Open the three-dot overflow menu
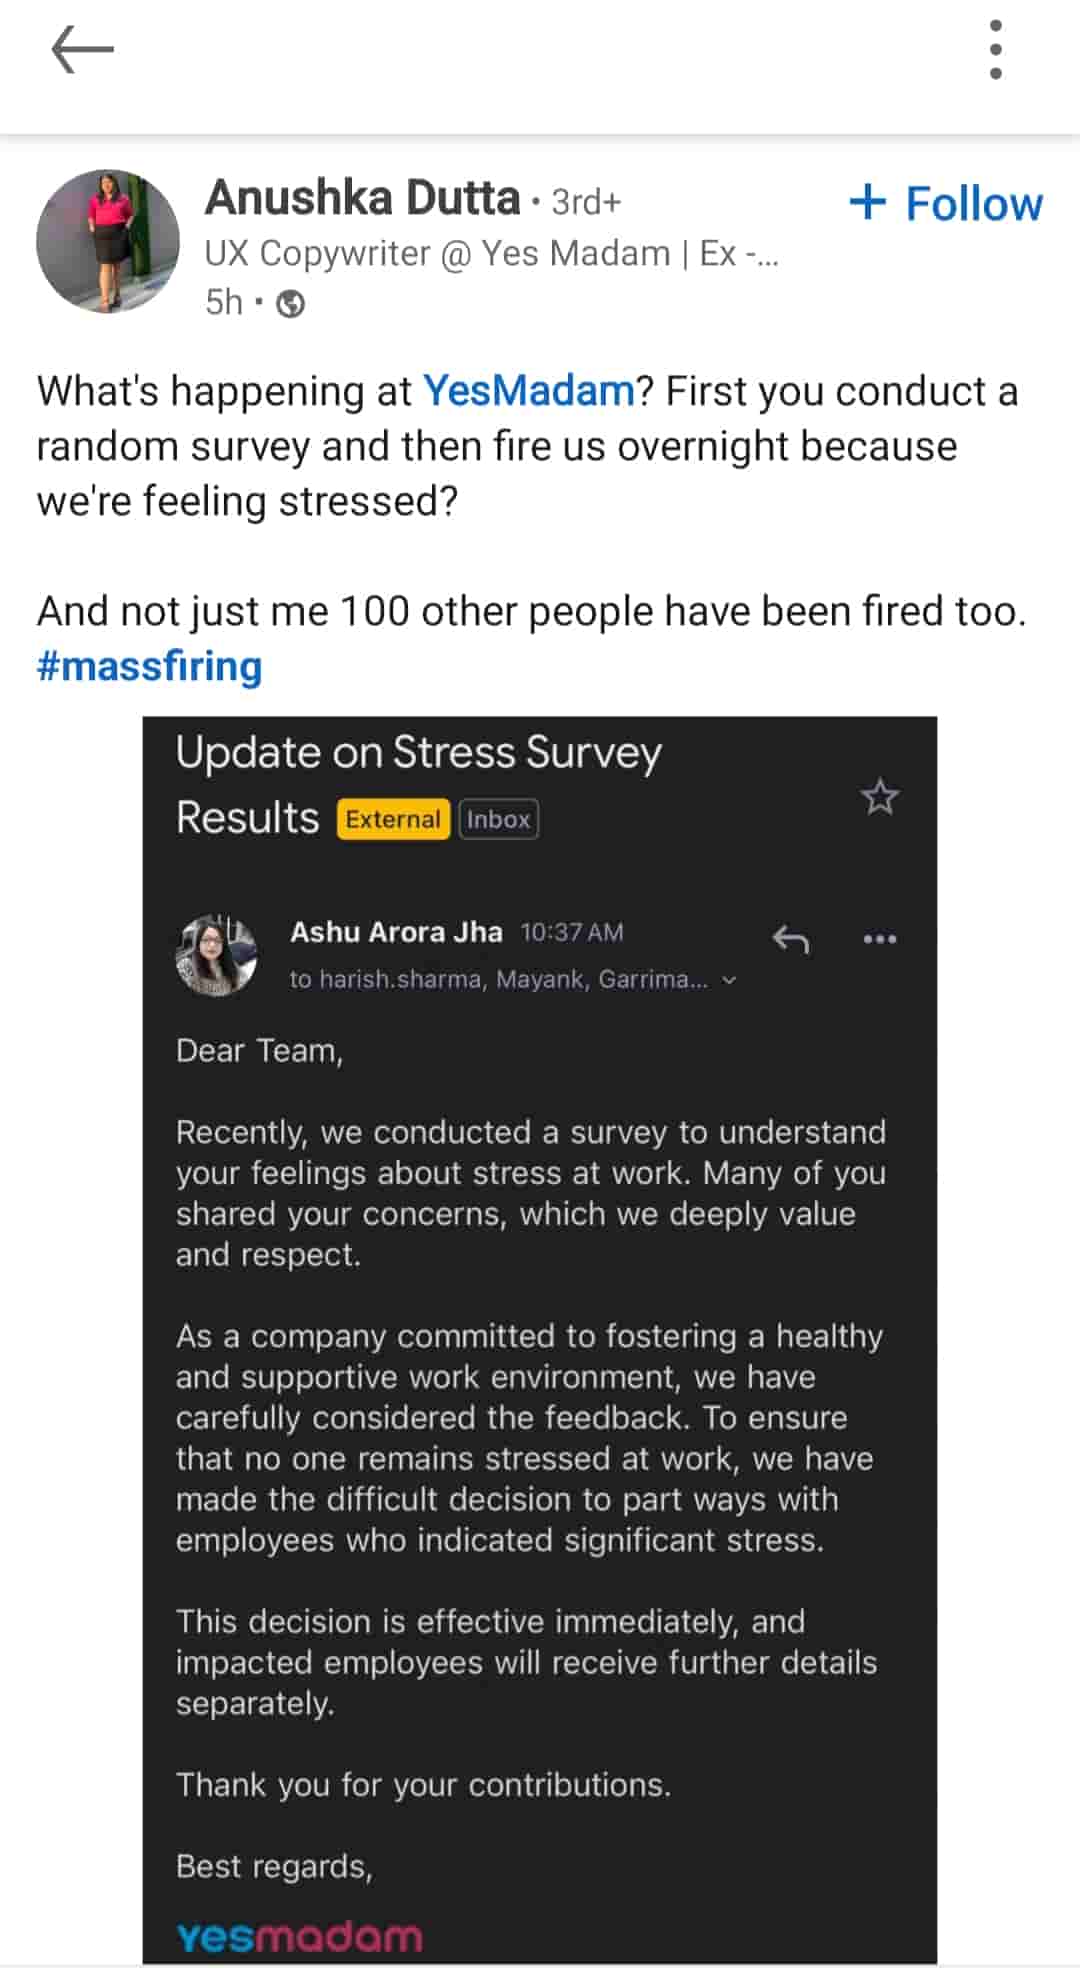This screenshot has height=1971, width=1080. point(995,49)
